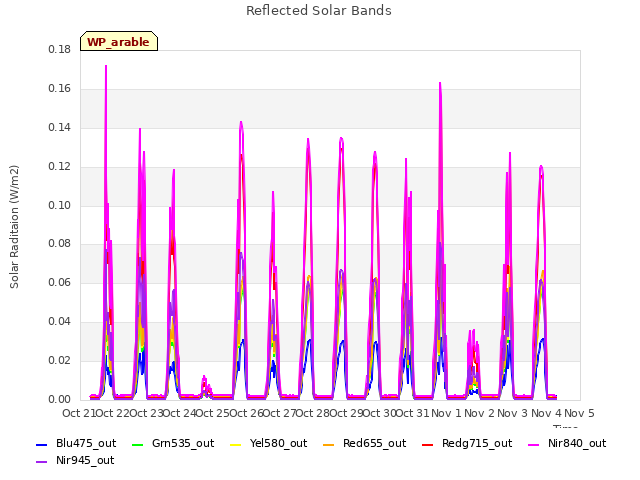
Task: Click the Nov 3 x-axis date label
Action: pyautogui.click(x=513, y=413)
